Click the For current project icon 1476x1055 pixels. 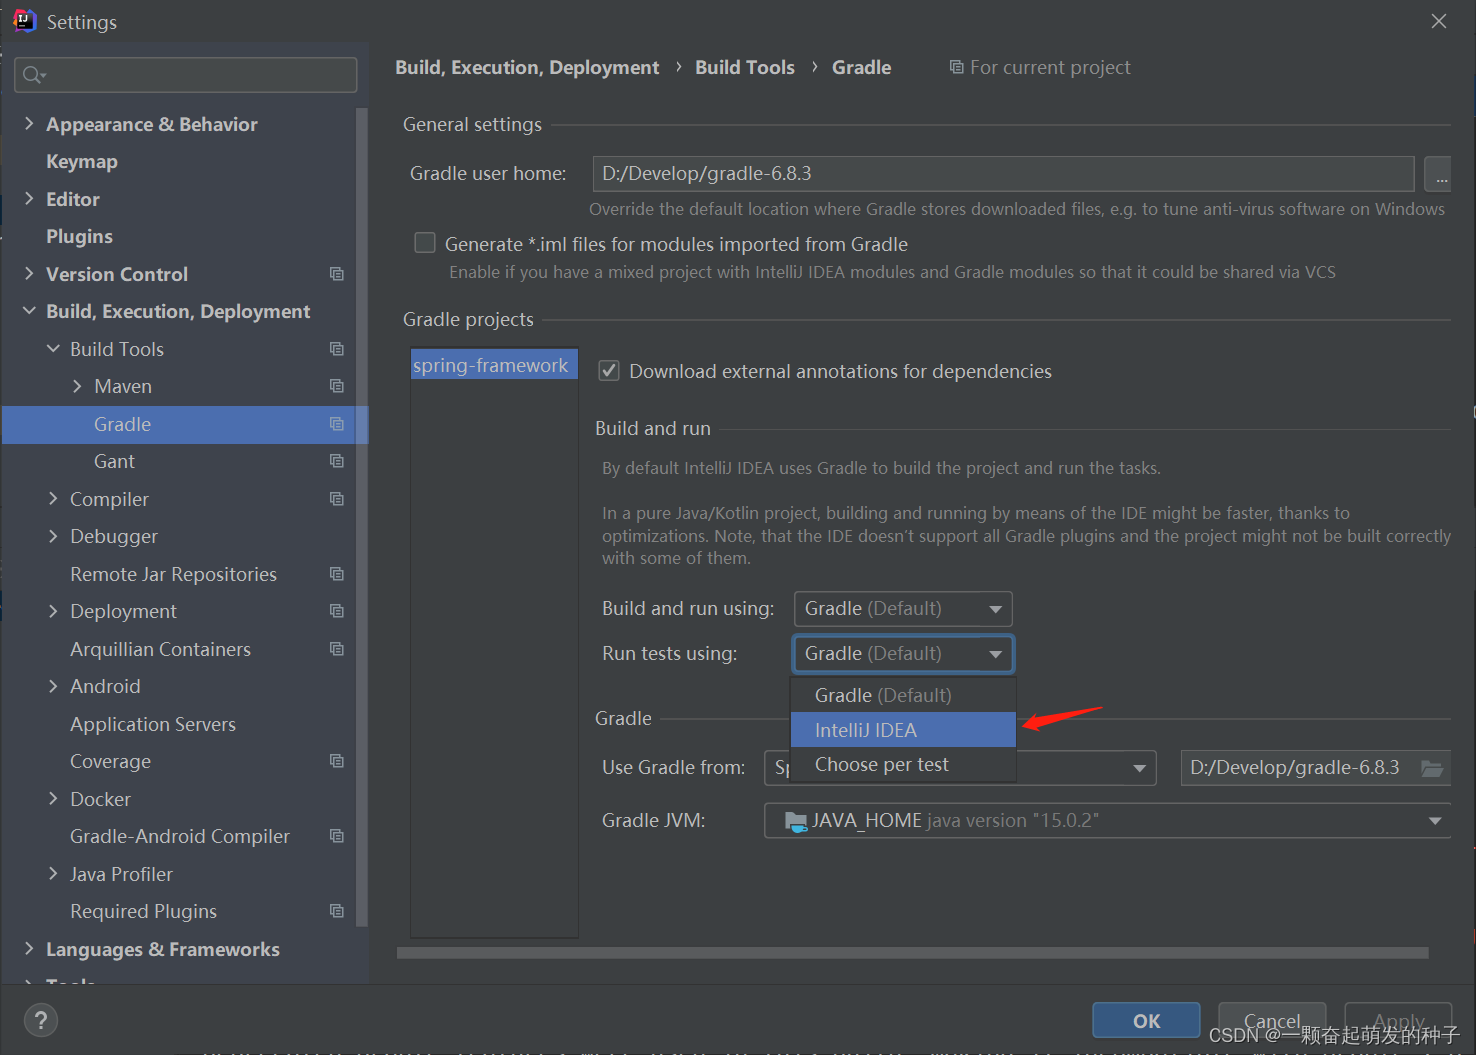coord(956,67)
